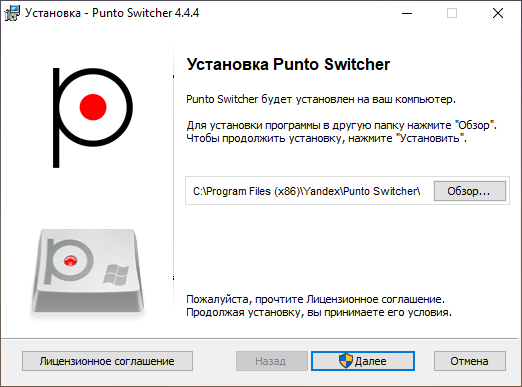Screen dimensions: 522x387
Task: Click the Далее install button
Action: [x=363, y=361]
